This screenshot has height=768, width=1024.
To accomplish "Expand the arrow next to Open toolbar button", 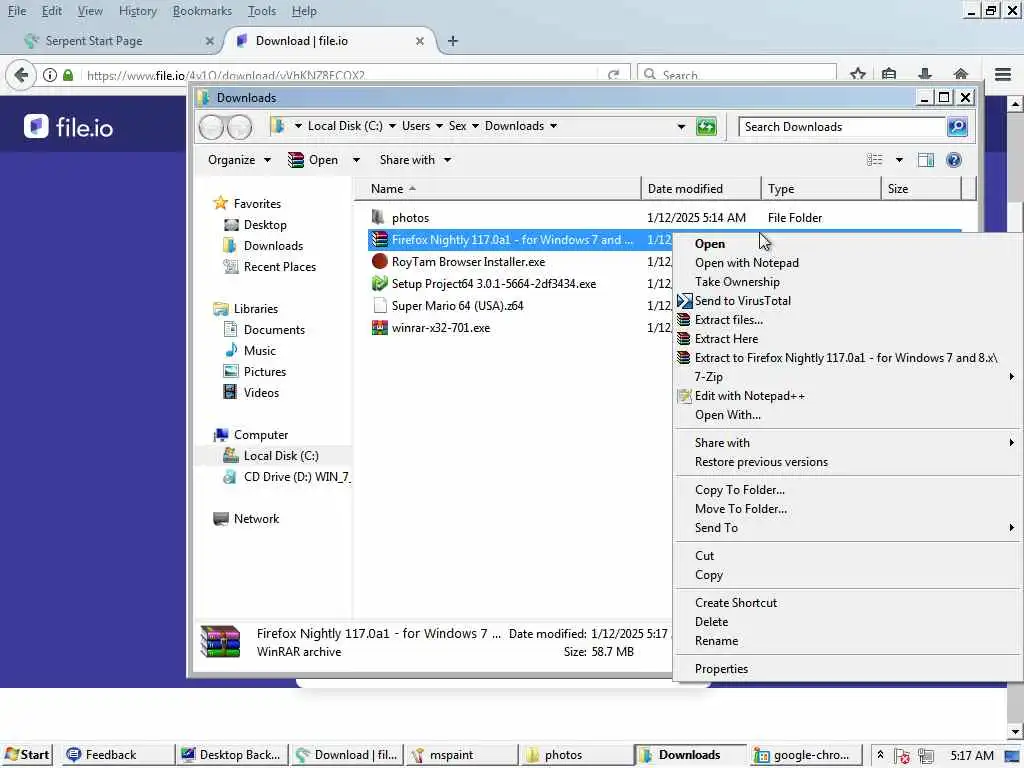I will click(356, 160).
